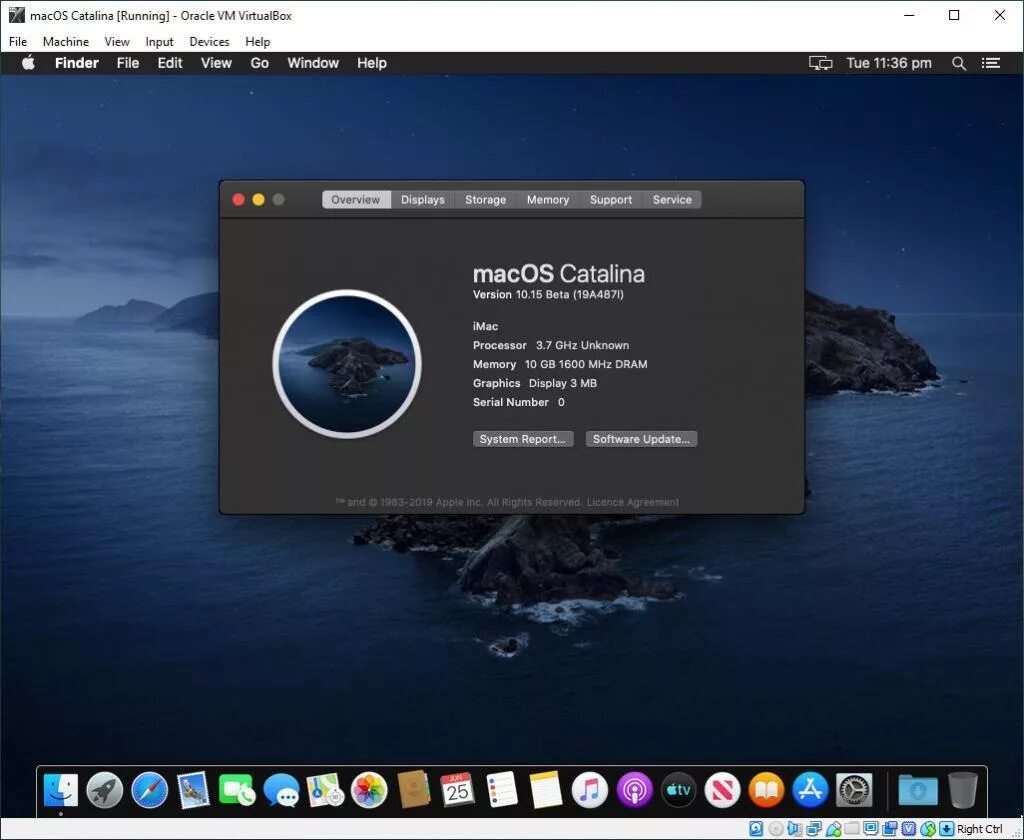Viewport: 1024px width, 840px height.
Task: Minimize About This Mac with yellow button
Action: 259,200
